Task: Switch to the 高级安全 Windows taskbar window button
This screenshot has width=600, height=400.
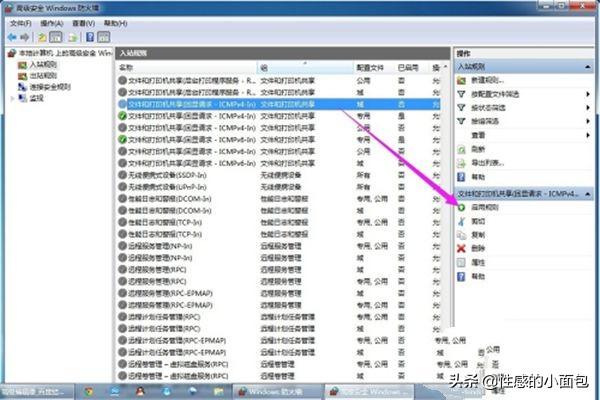Action: (370, 392)
